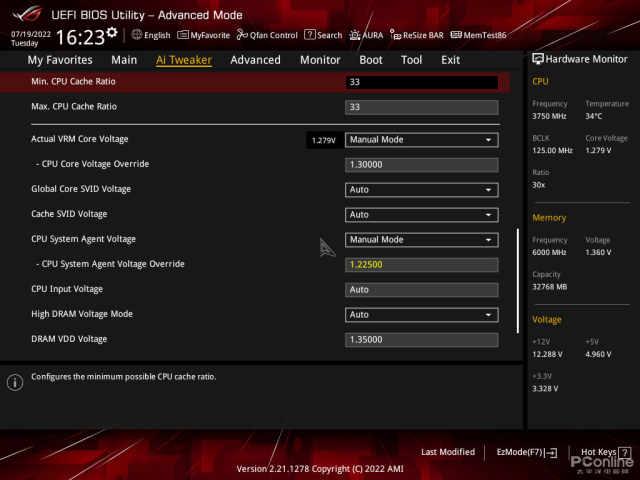
Task: Click the 1.279V voltage readout
Action: [324, 140]
